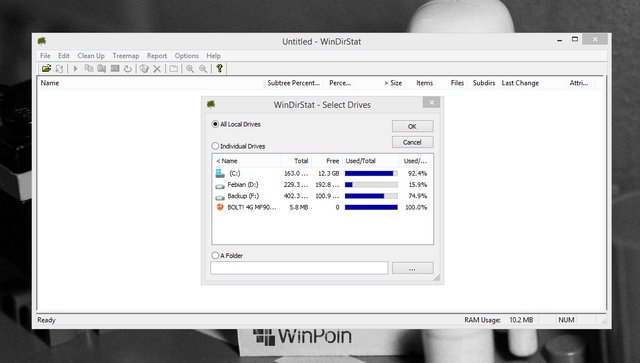Image resolution: width=640 pixels, height=363 pixels.
Task: Click the Explorer Here toolbar icon
Action: (102, 68)
